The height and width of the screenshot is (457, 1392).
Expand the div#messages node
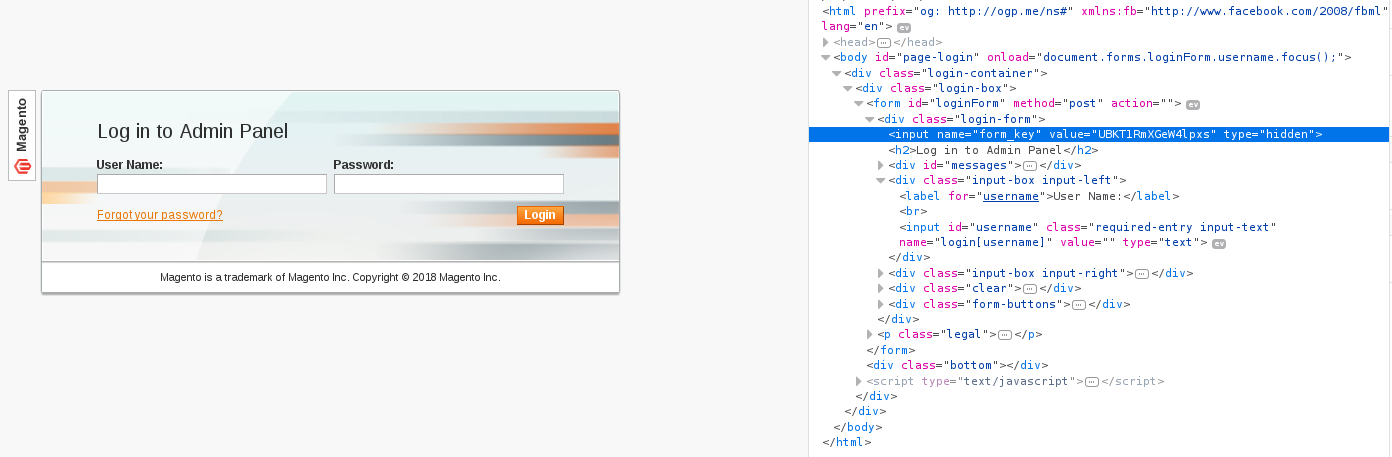pyautogui.click(x=881, y=165)
